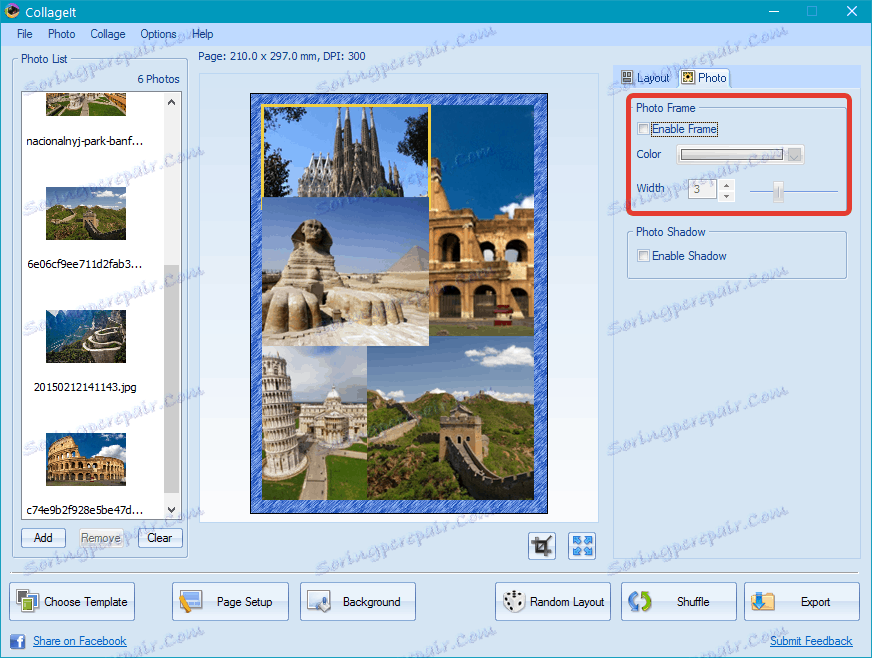
Task: Click the Leaning Tower of Pisa photo
Action: [314, 423]
